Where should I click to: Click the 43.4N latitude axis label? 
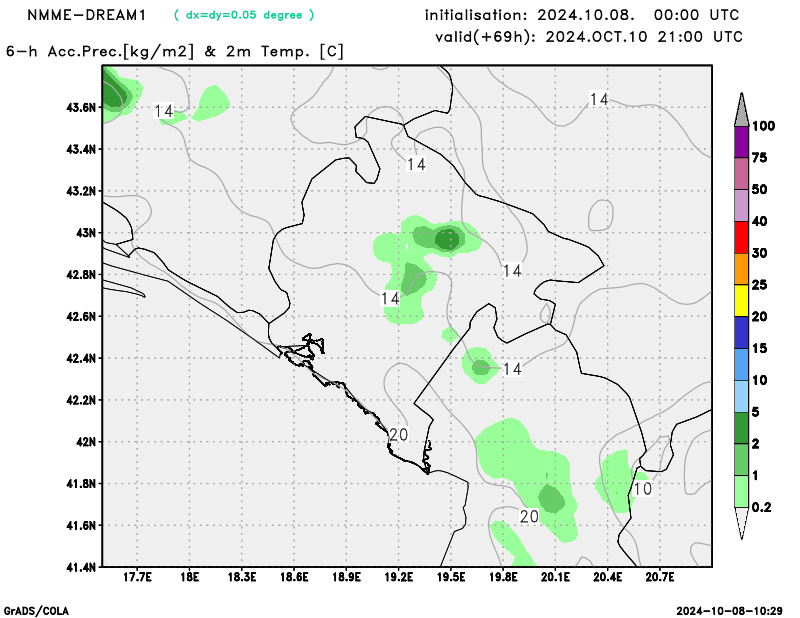tap(81, 149)
